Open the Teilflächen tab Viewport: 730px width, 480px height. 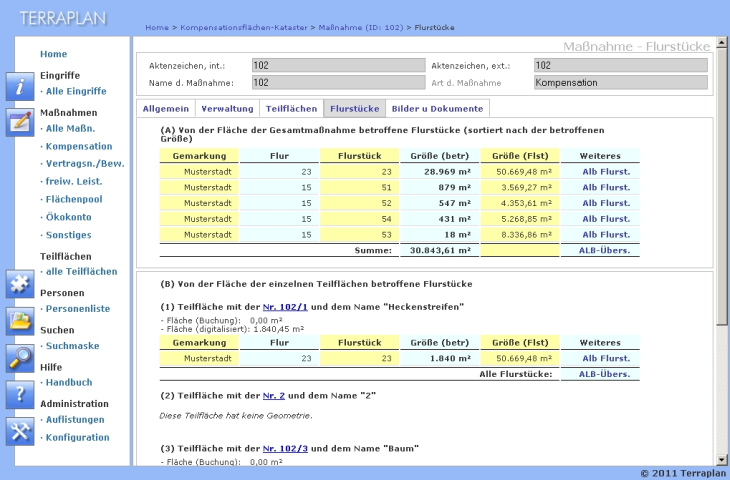291,108
